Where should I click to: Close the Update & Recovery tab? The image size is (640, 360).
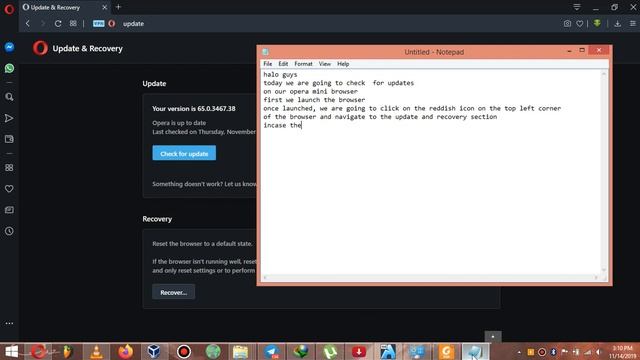(104, 7)
